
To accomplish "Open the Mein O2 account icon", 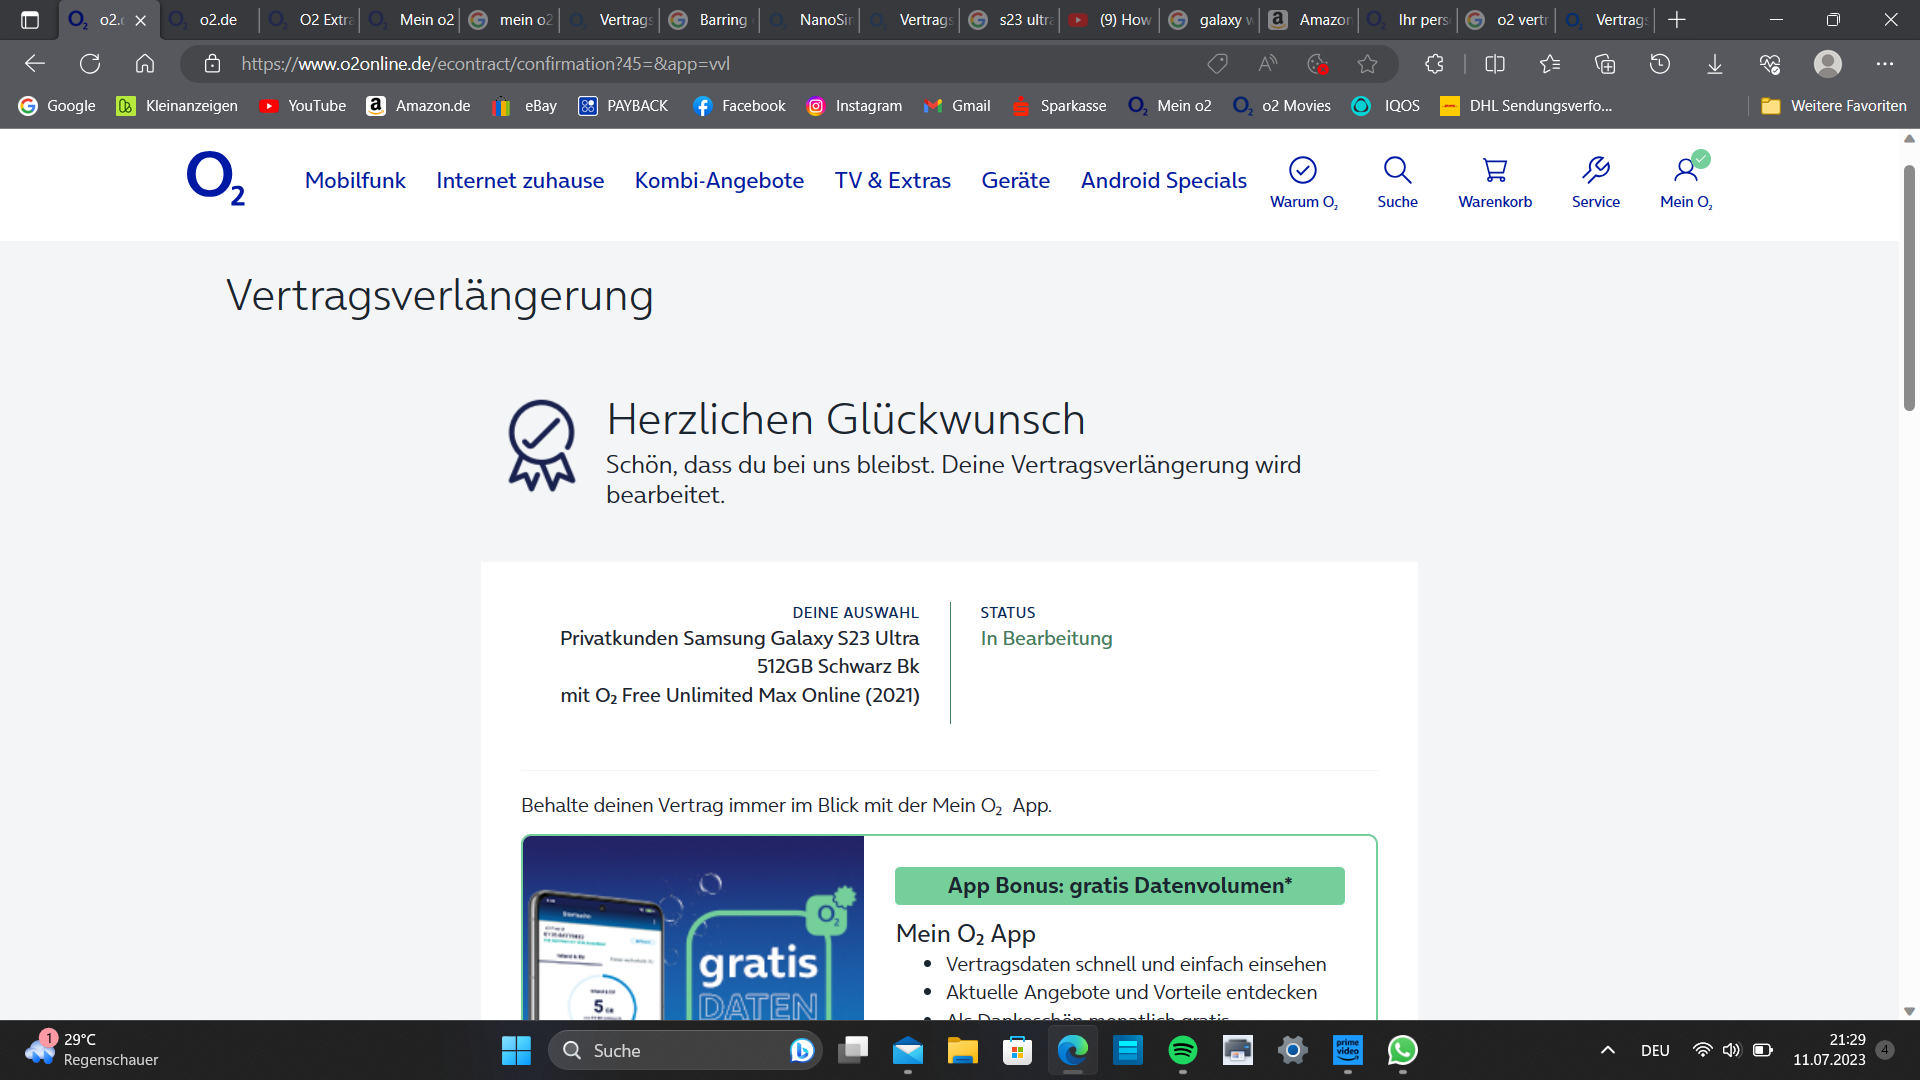I will 1686,182.
